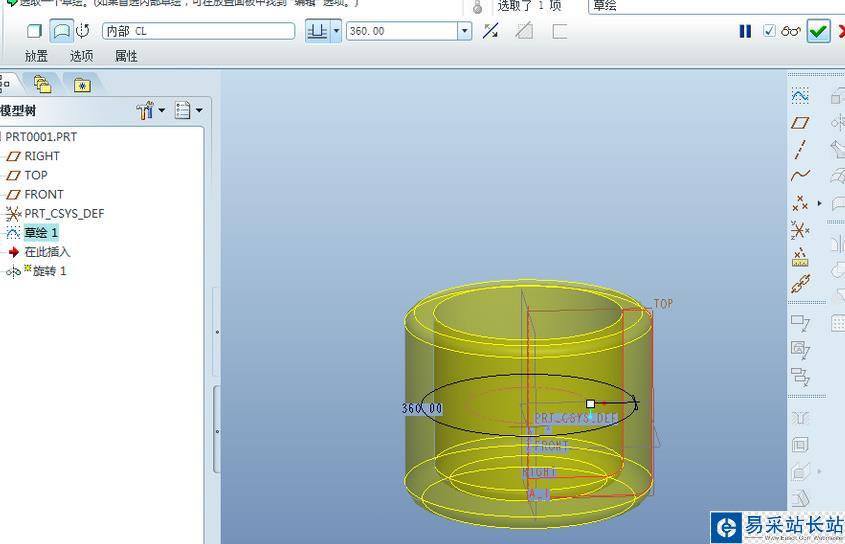This screenshot has height=544, width=845.
Task: Click the datum axis tool
Action: [800, 149]
